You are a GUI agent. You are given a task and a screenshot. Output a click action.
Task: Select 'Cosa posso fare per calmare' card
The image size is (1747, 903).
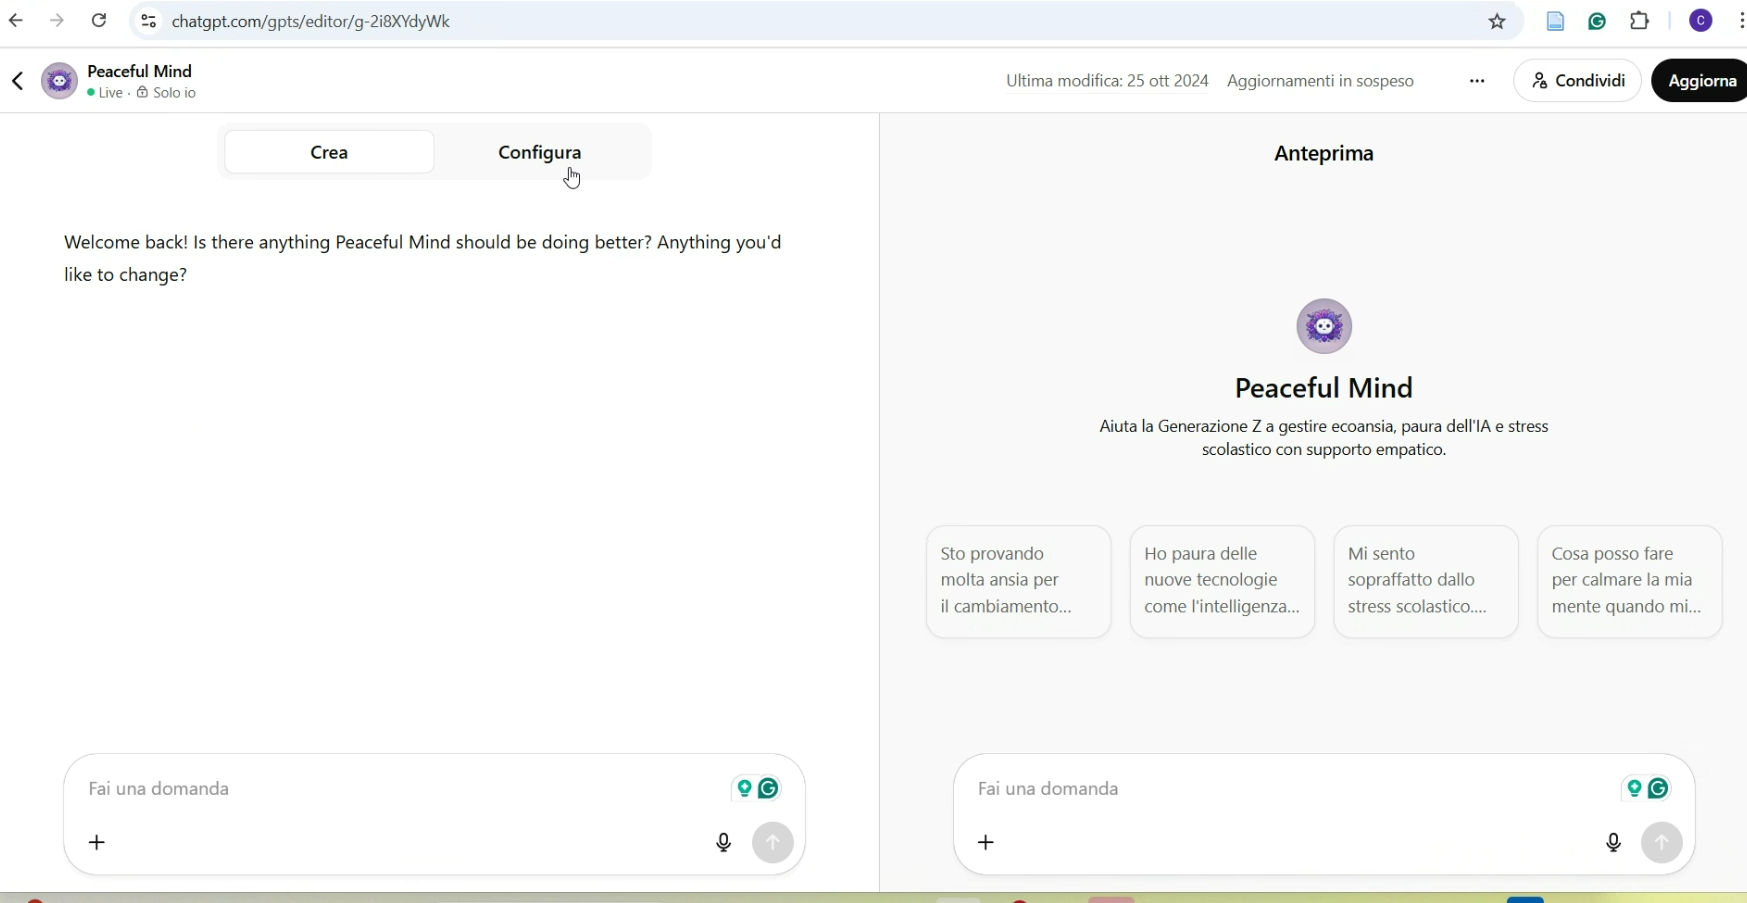pyautogui.click(x=1630, y=581)
